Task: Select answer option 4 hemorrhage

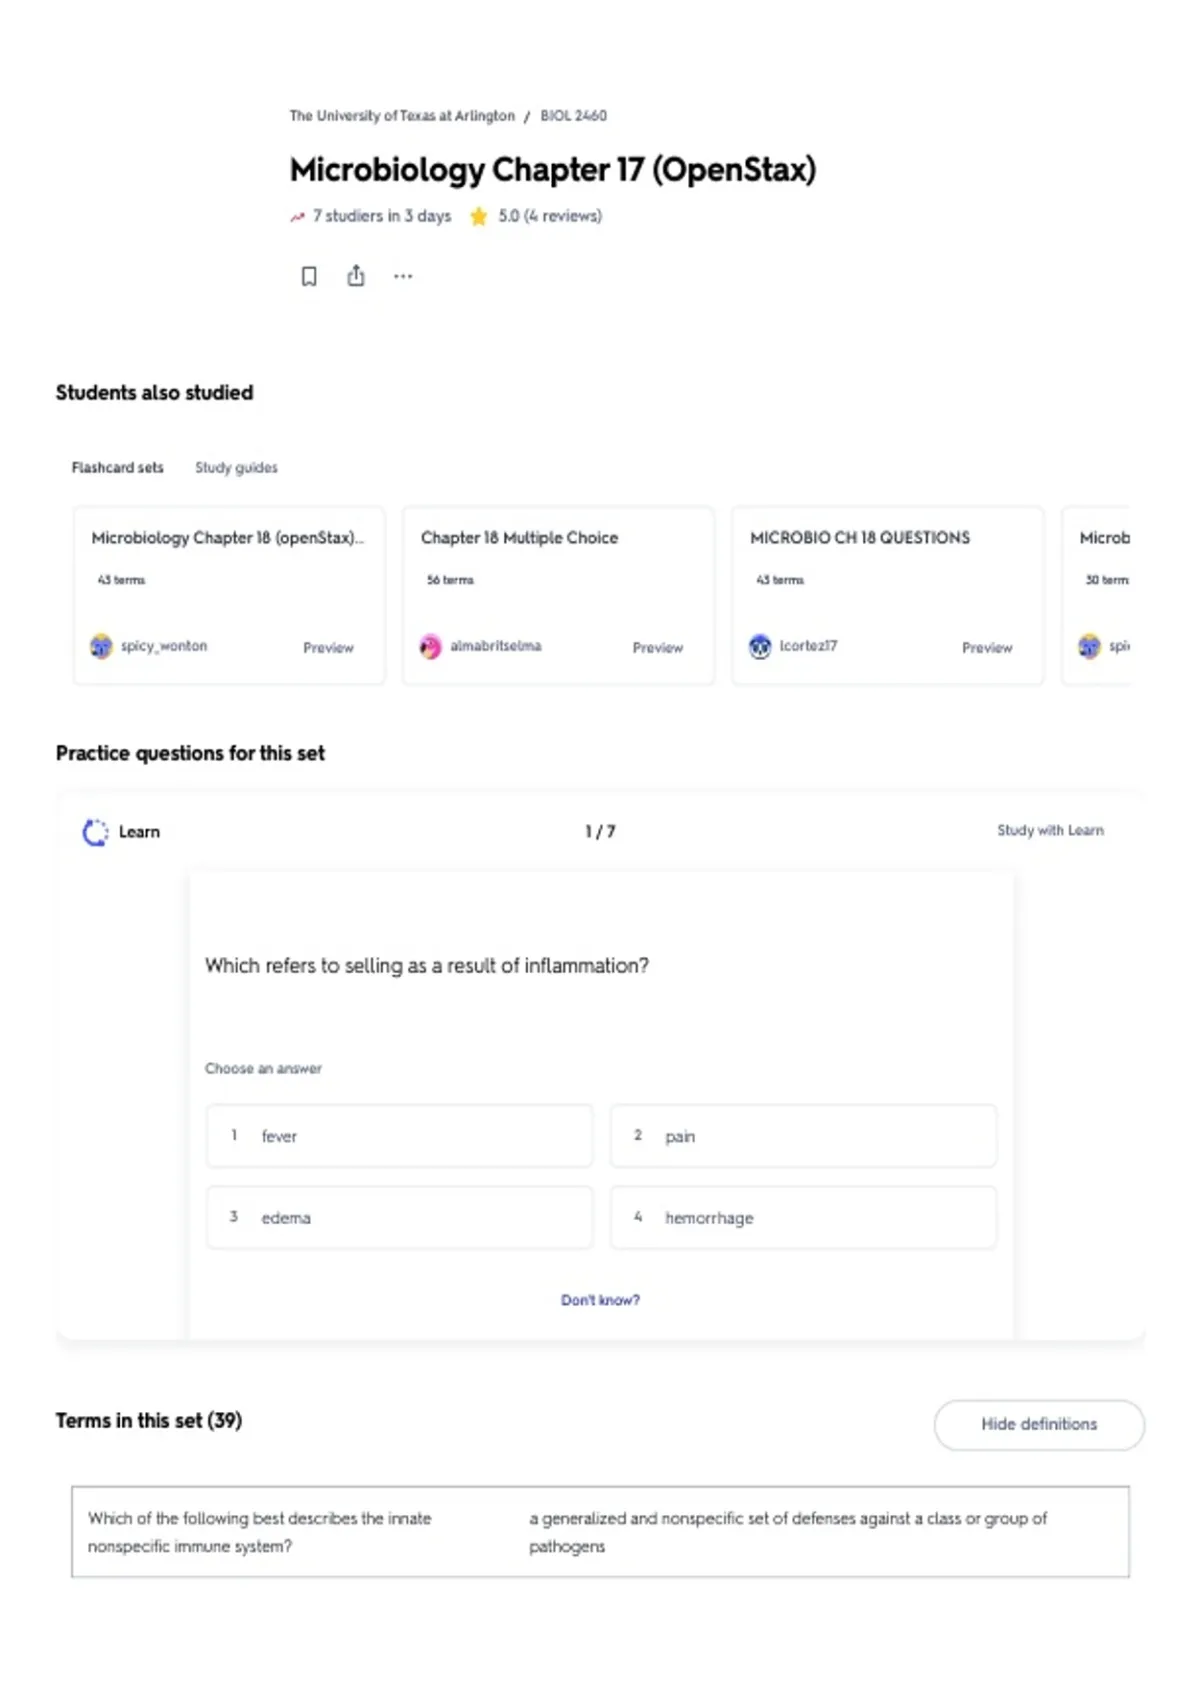Action: [x=803, y=1217]
